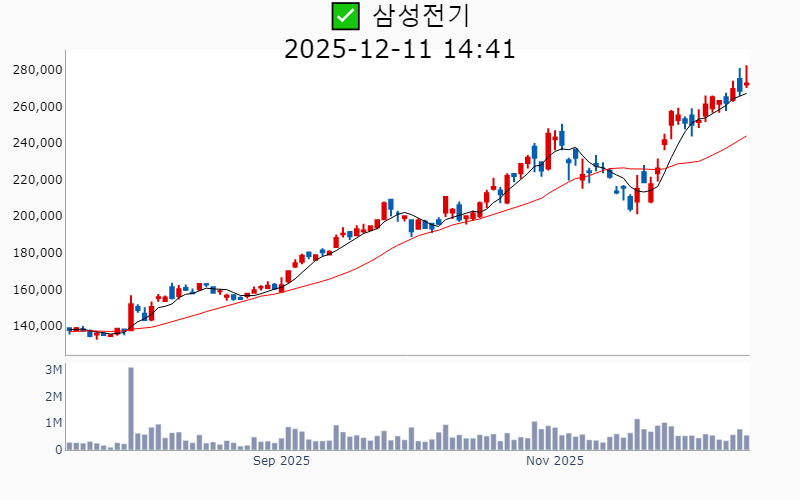Click the 1M volume axis label

[54, 423]
